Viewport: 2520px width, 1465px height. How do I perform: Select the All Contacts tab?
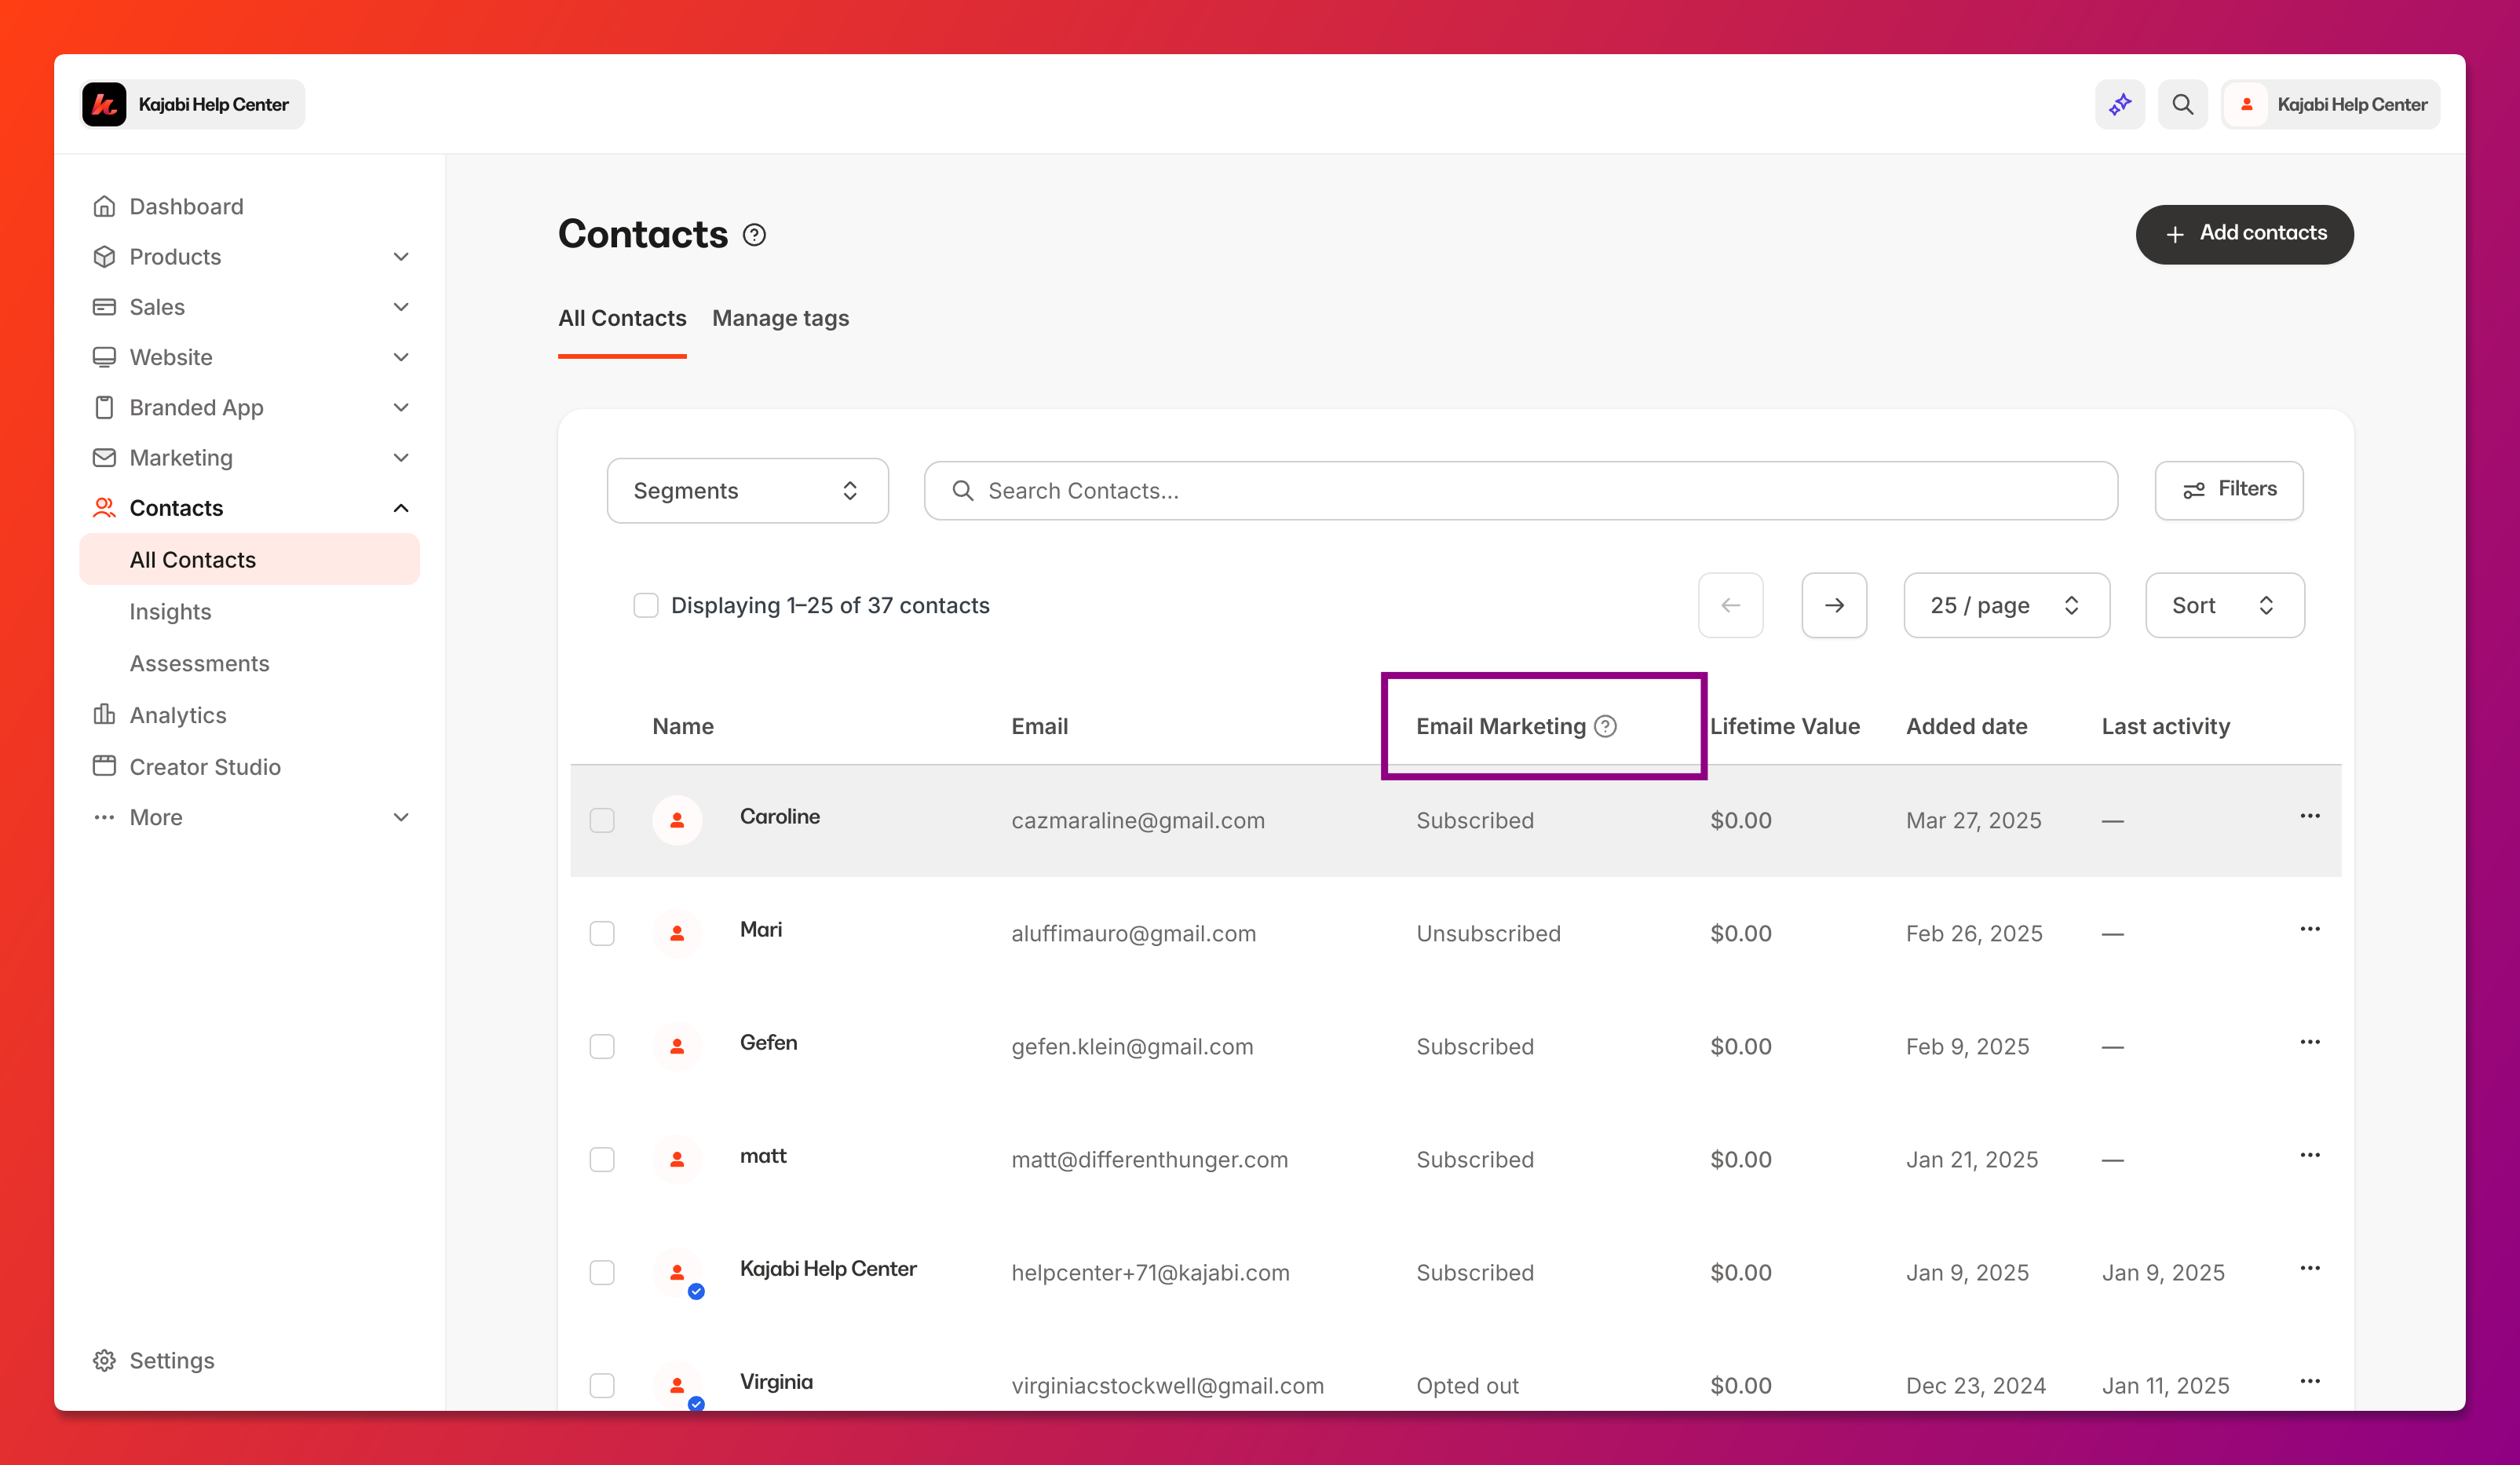pos(622,318)
